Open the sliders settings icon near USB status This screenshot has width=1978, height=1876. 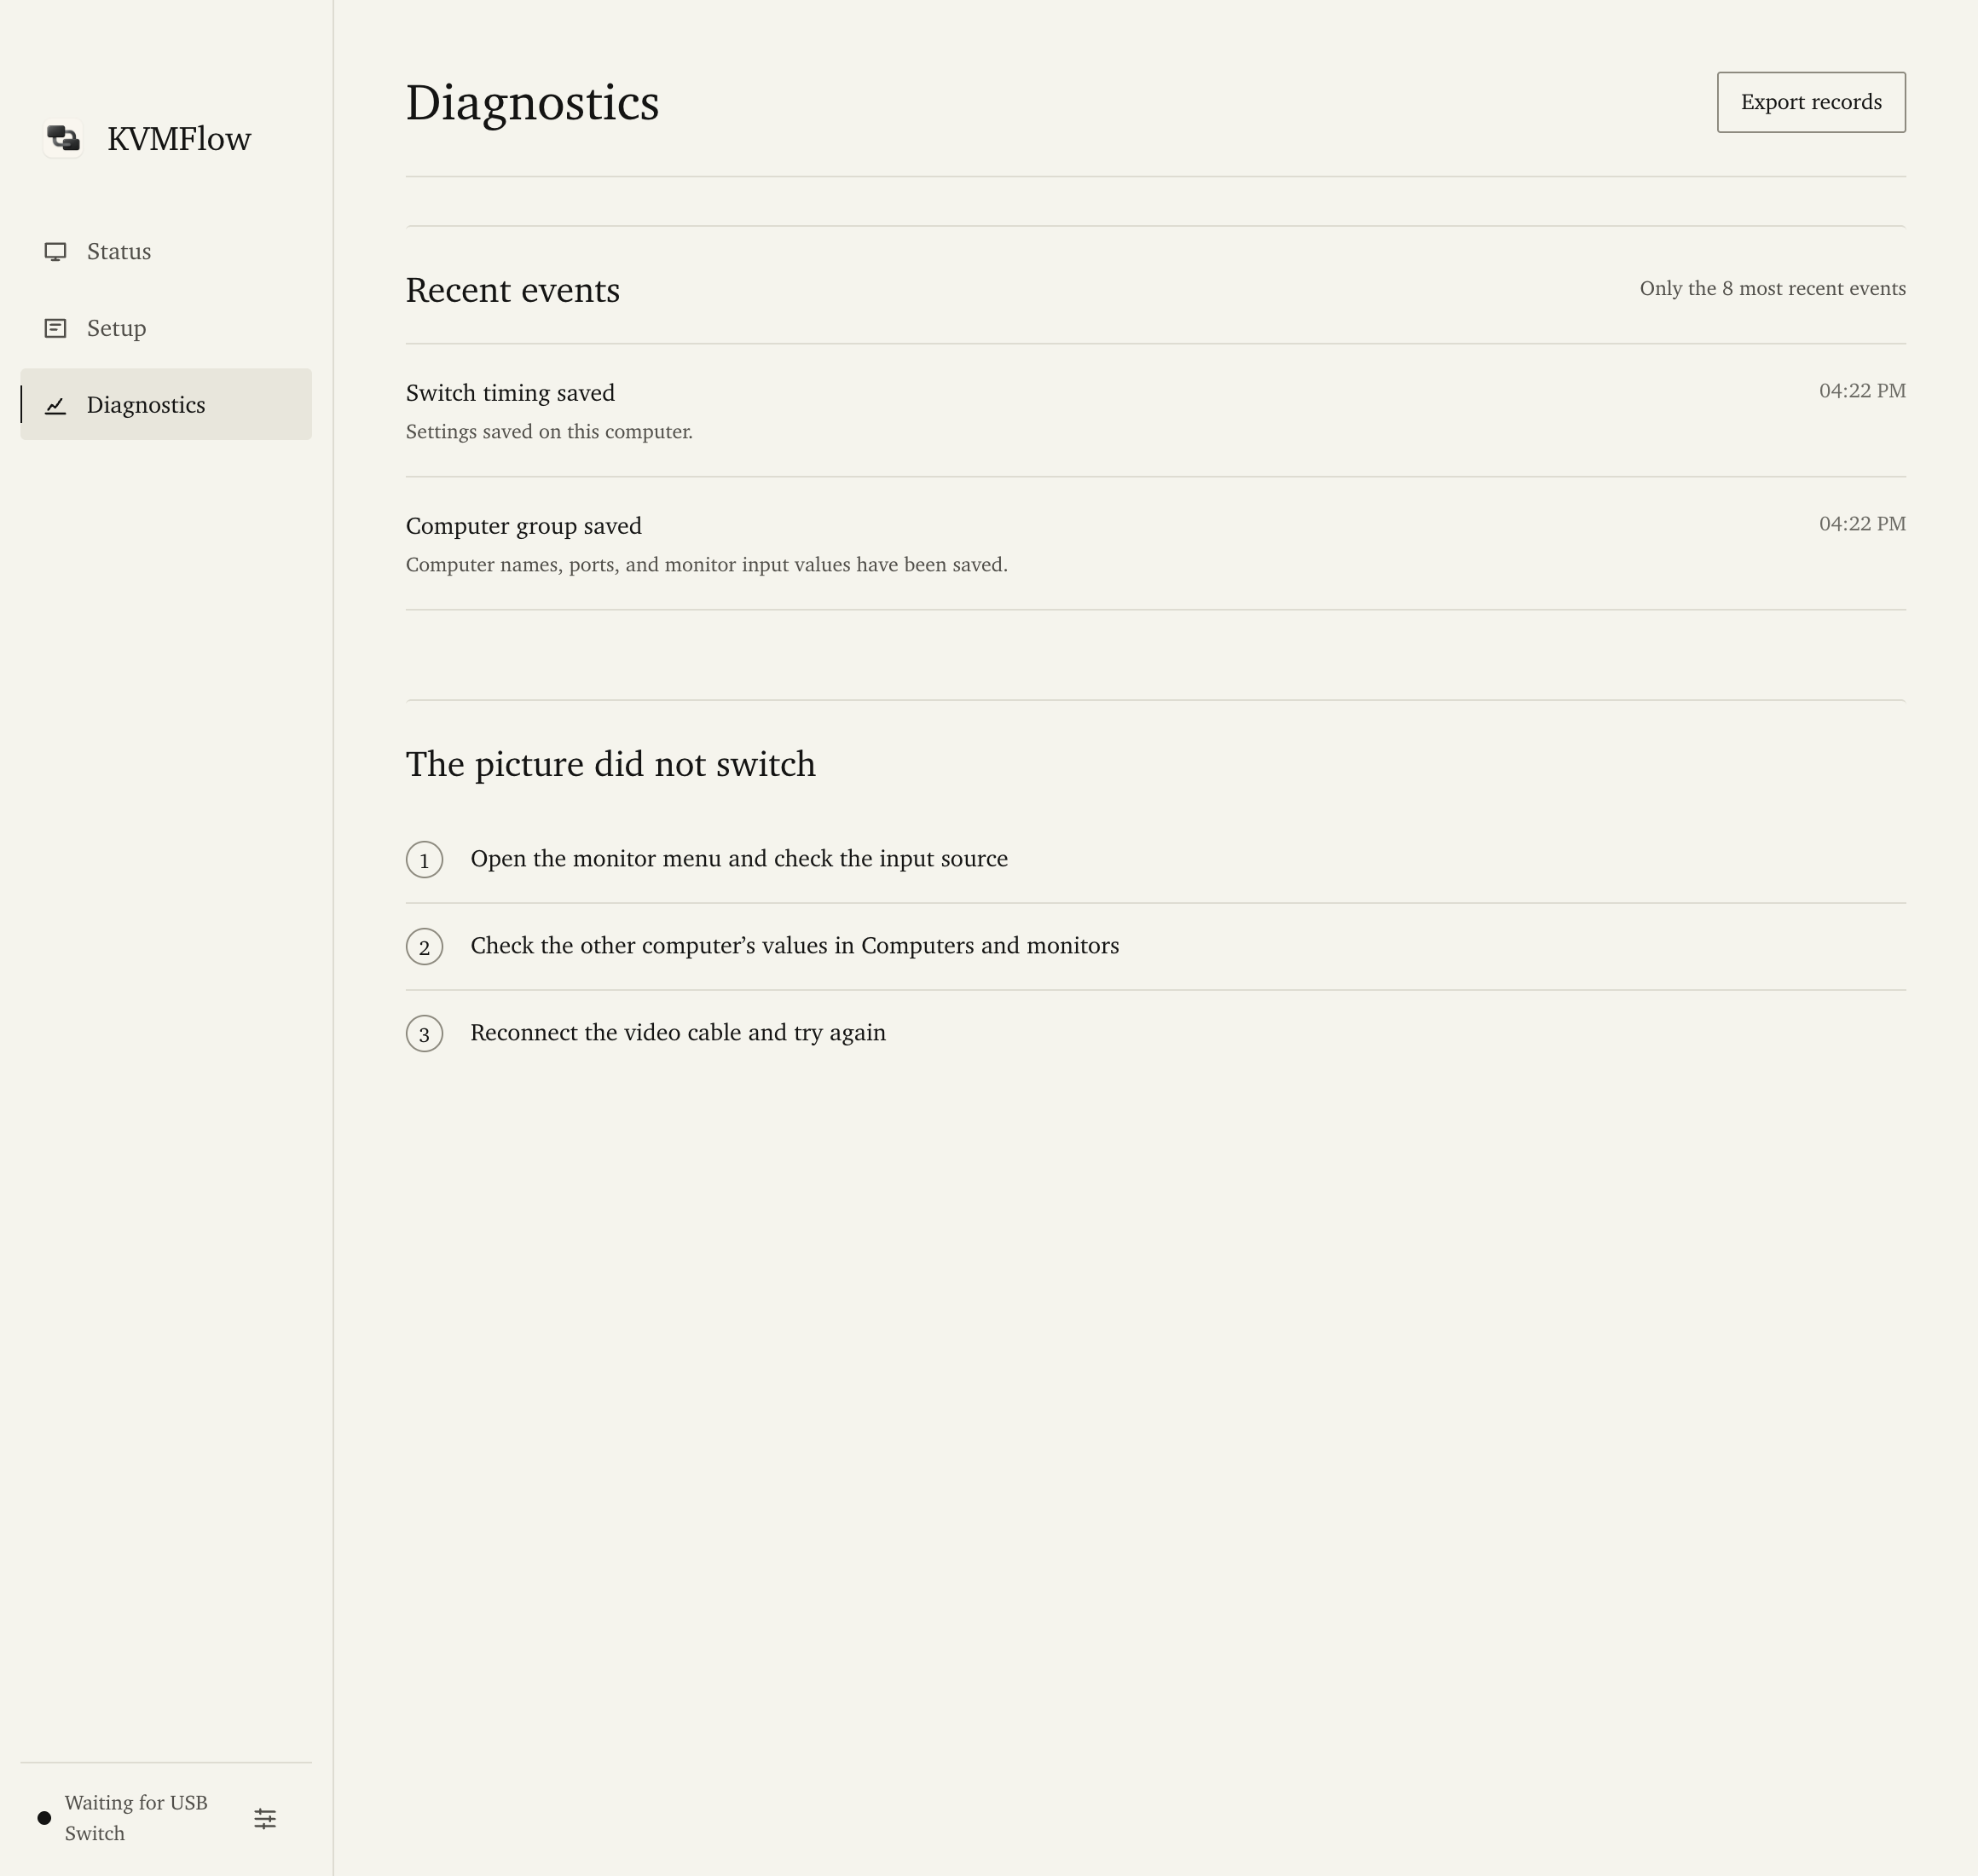point(265,1818)
